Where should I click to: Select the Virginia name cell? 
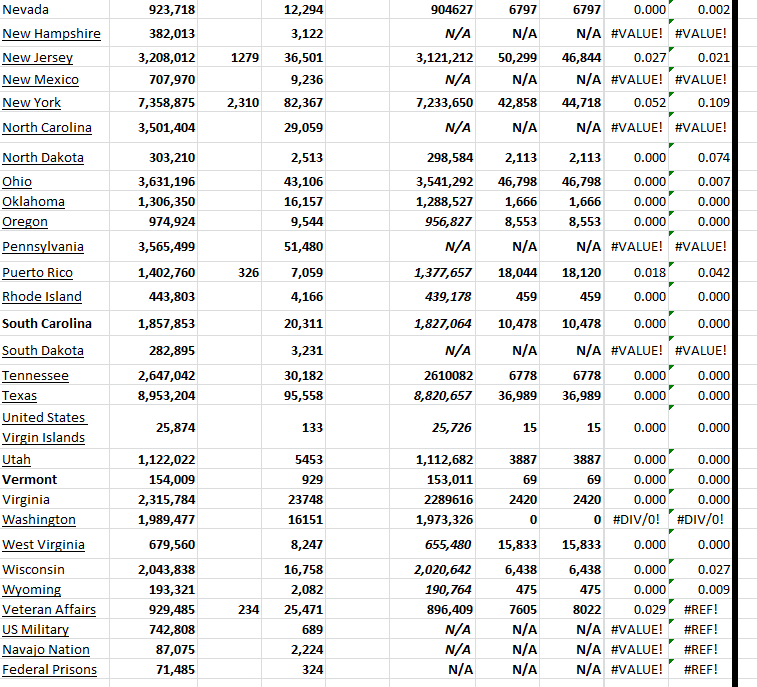[x=55, y=500]
